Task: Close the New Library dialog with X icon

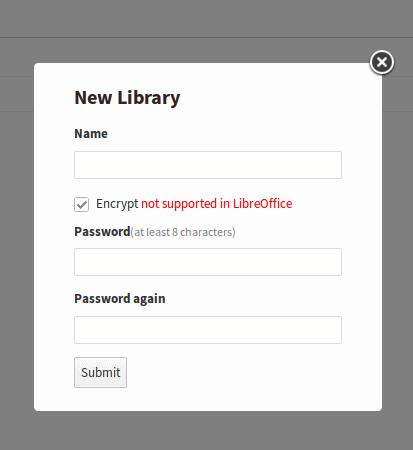Action: pos(382,62)
